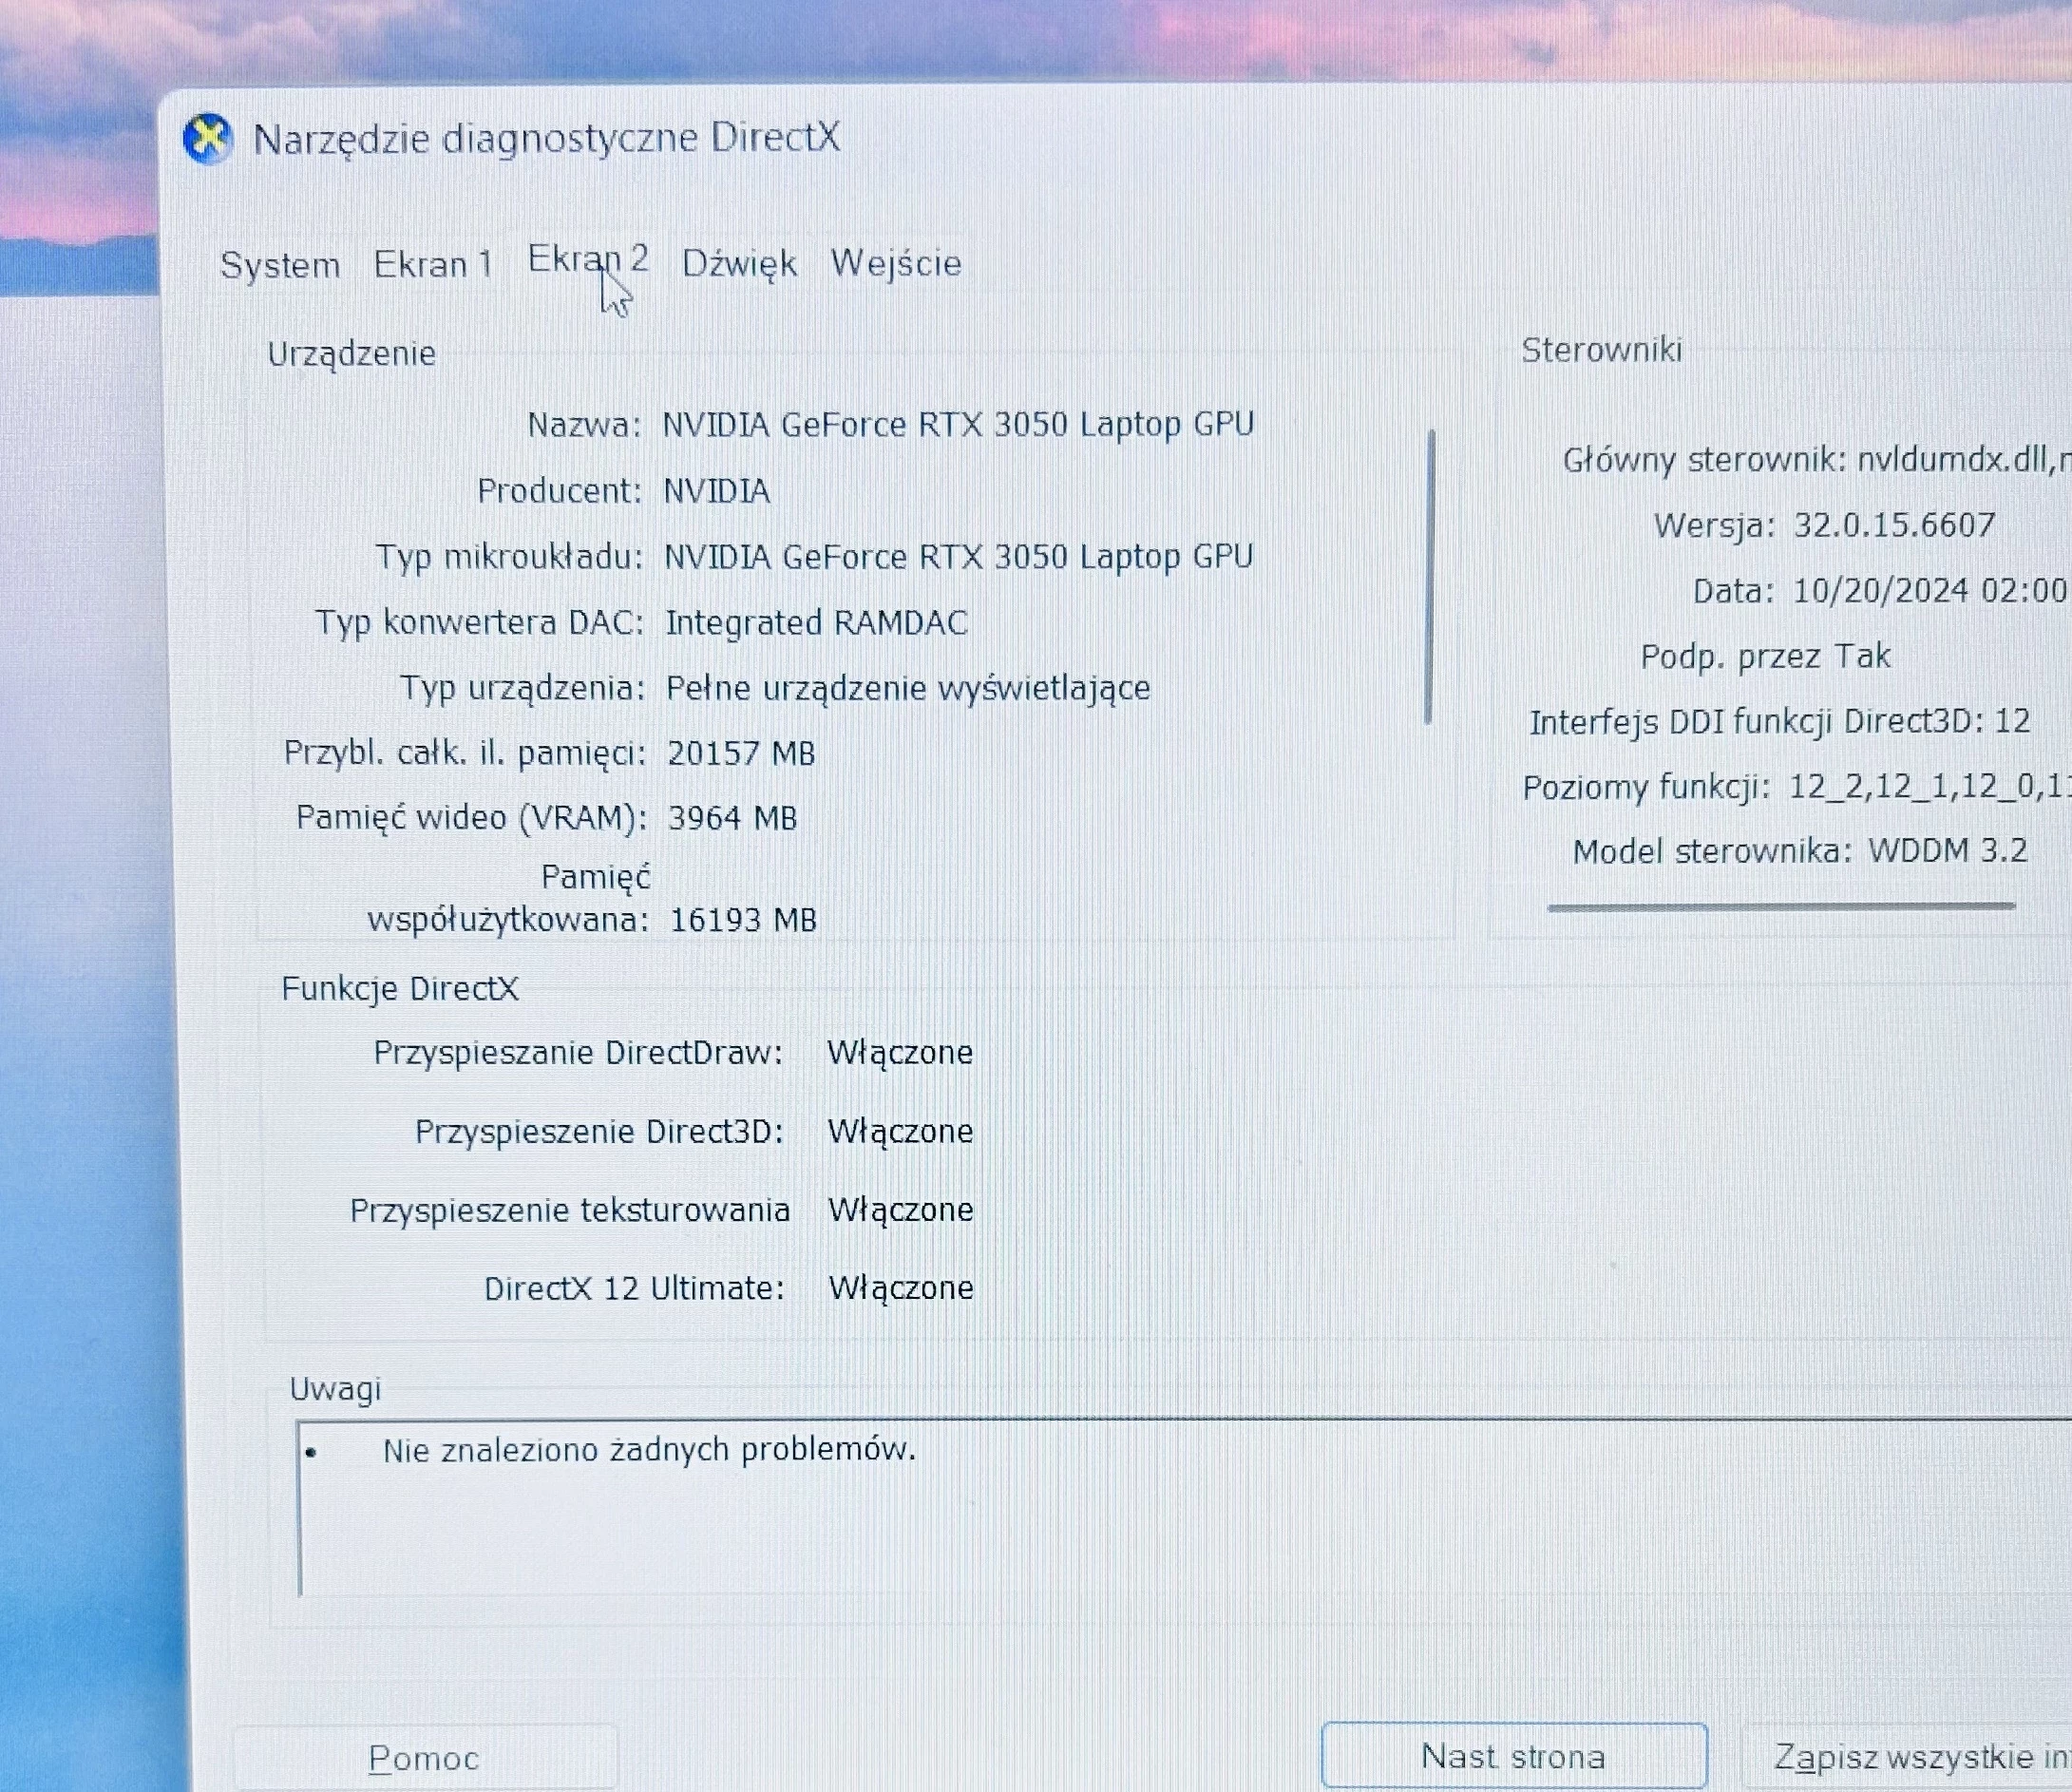The width and height of the screenshot is (2072, 1792).
Task: Click the Typ mikroukładu value text
Action: tap(958, 557)
